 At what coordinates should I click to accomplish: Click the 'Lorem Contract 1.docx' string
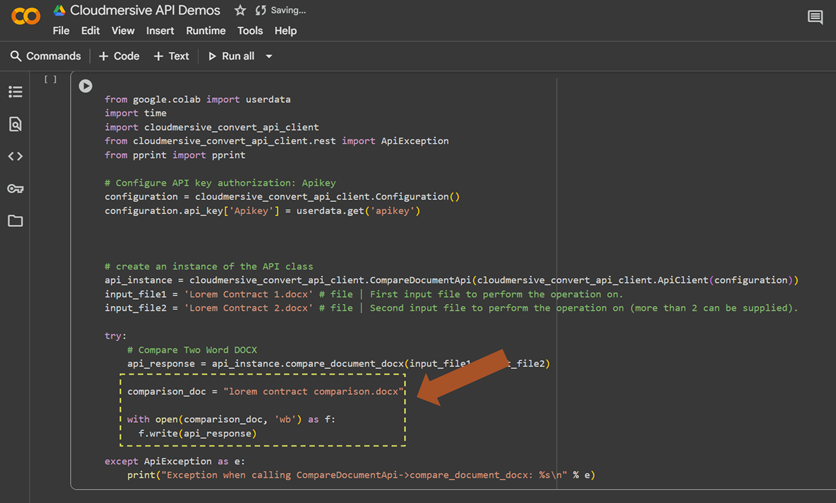pos(248,294)
